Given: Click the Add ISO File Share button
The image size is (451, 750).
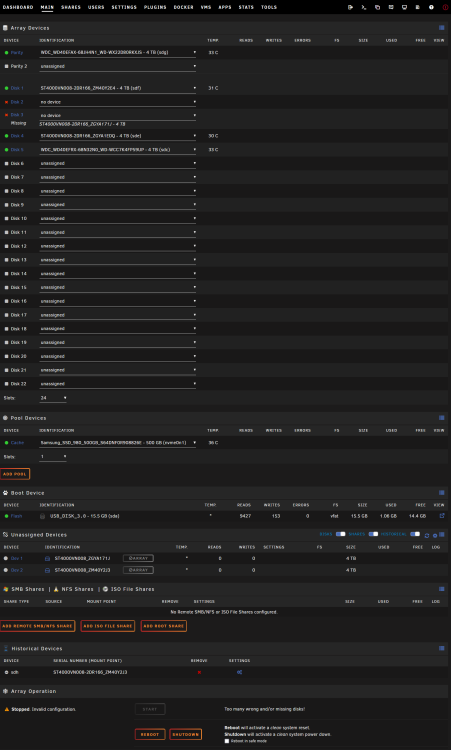Looking at the screenshot, I should click(x=108, y=626).
